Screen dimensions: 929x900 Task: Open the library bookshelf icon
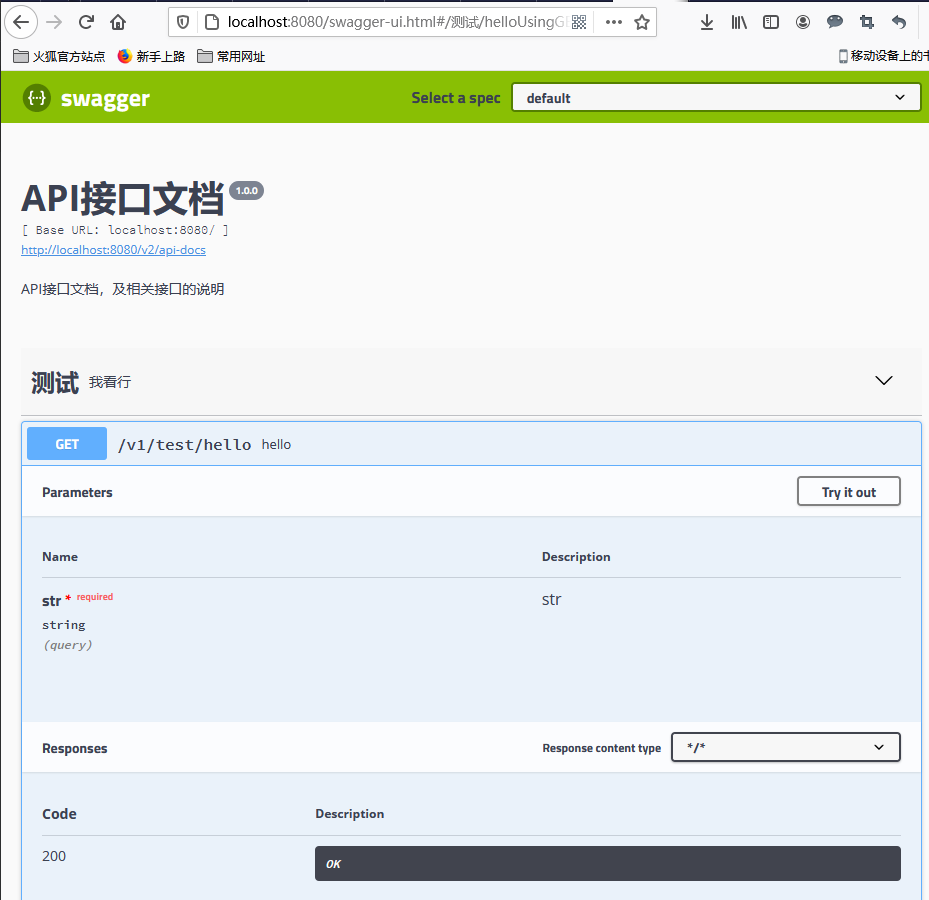tap(739, 23)
